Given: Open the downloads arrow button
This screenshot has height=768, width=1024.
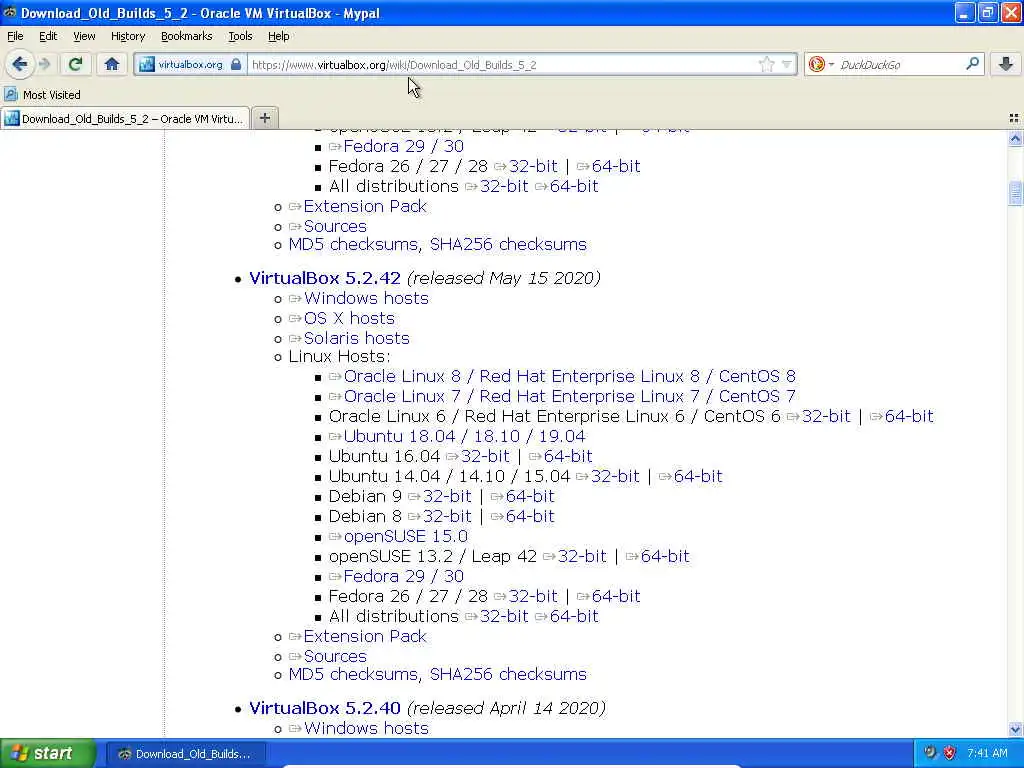Looking at the screenshot, I should 1006,64.
